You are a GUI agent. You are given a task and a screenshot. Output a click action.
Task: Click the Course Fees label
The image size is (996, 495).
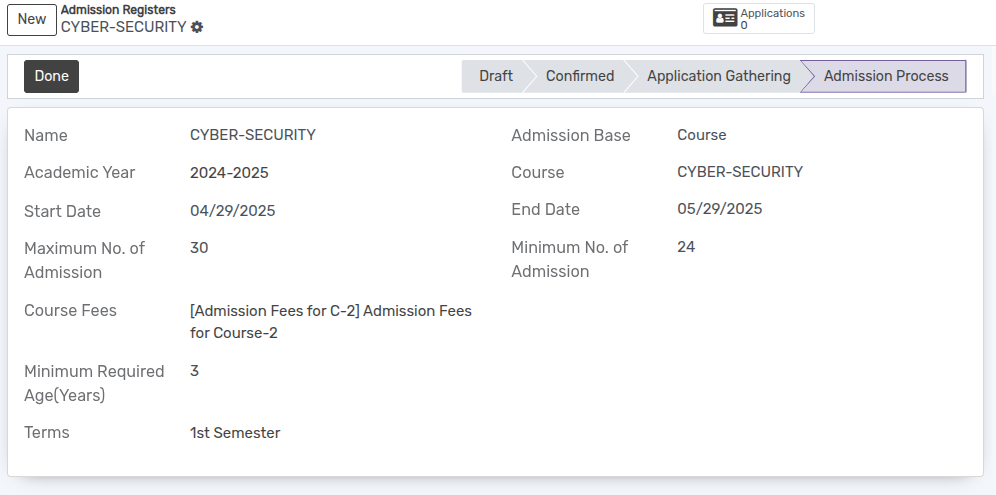(71, 310)
